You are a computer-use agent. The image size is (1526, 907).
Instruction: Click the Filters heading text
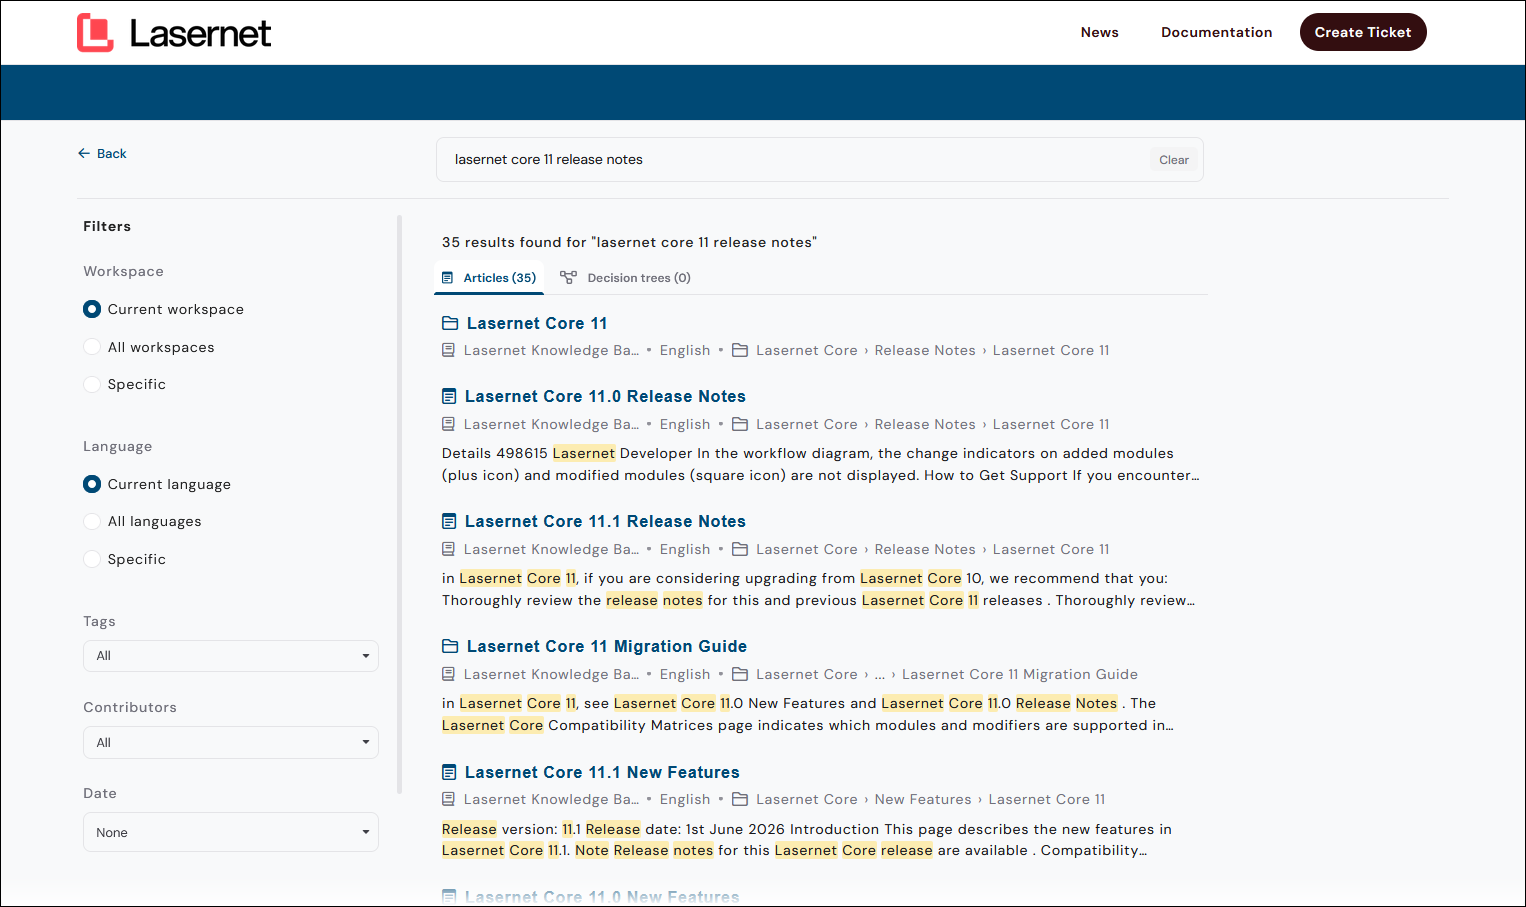107,227
